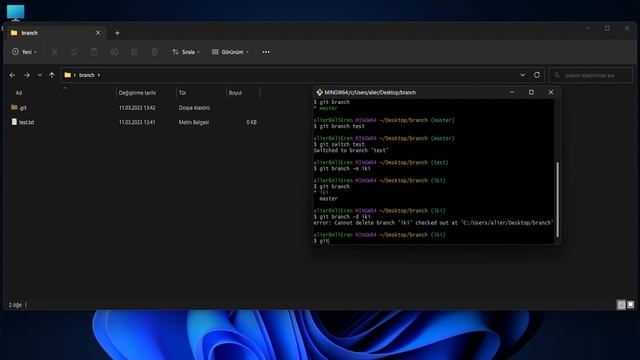The width and height of the screenshot is (640, 360).
Task: Click '$ git branch -d iki' command line
Action: tap(342, 217)
